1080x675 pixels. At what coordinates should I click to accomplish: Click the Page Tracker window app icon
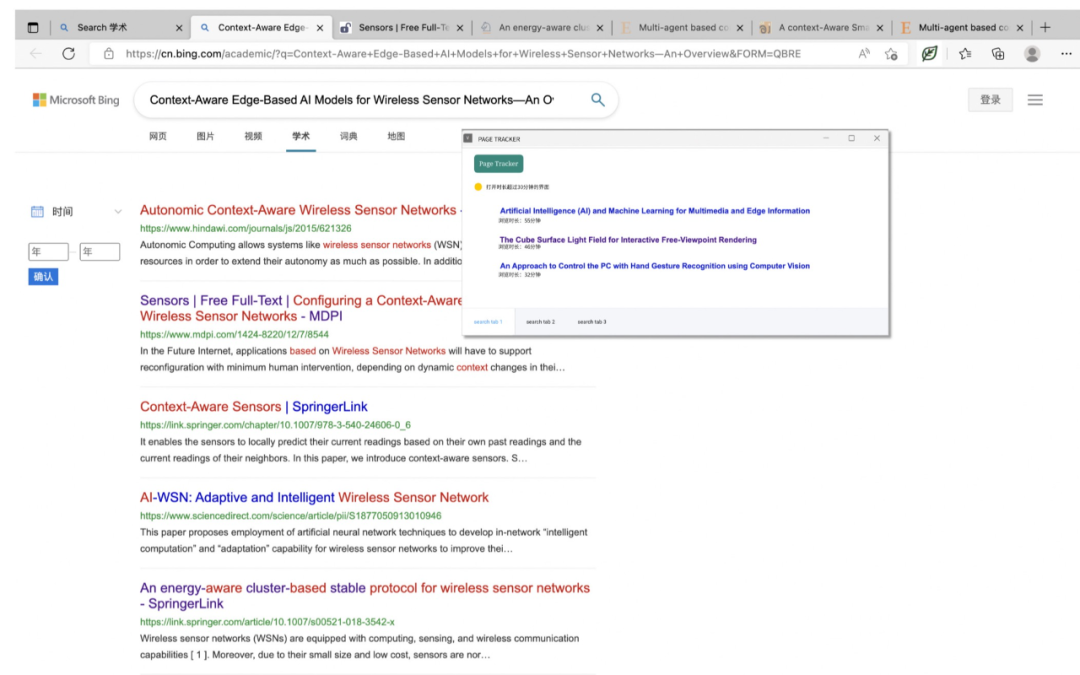pyautogui.click(x=468, y=138)
